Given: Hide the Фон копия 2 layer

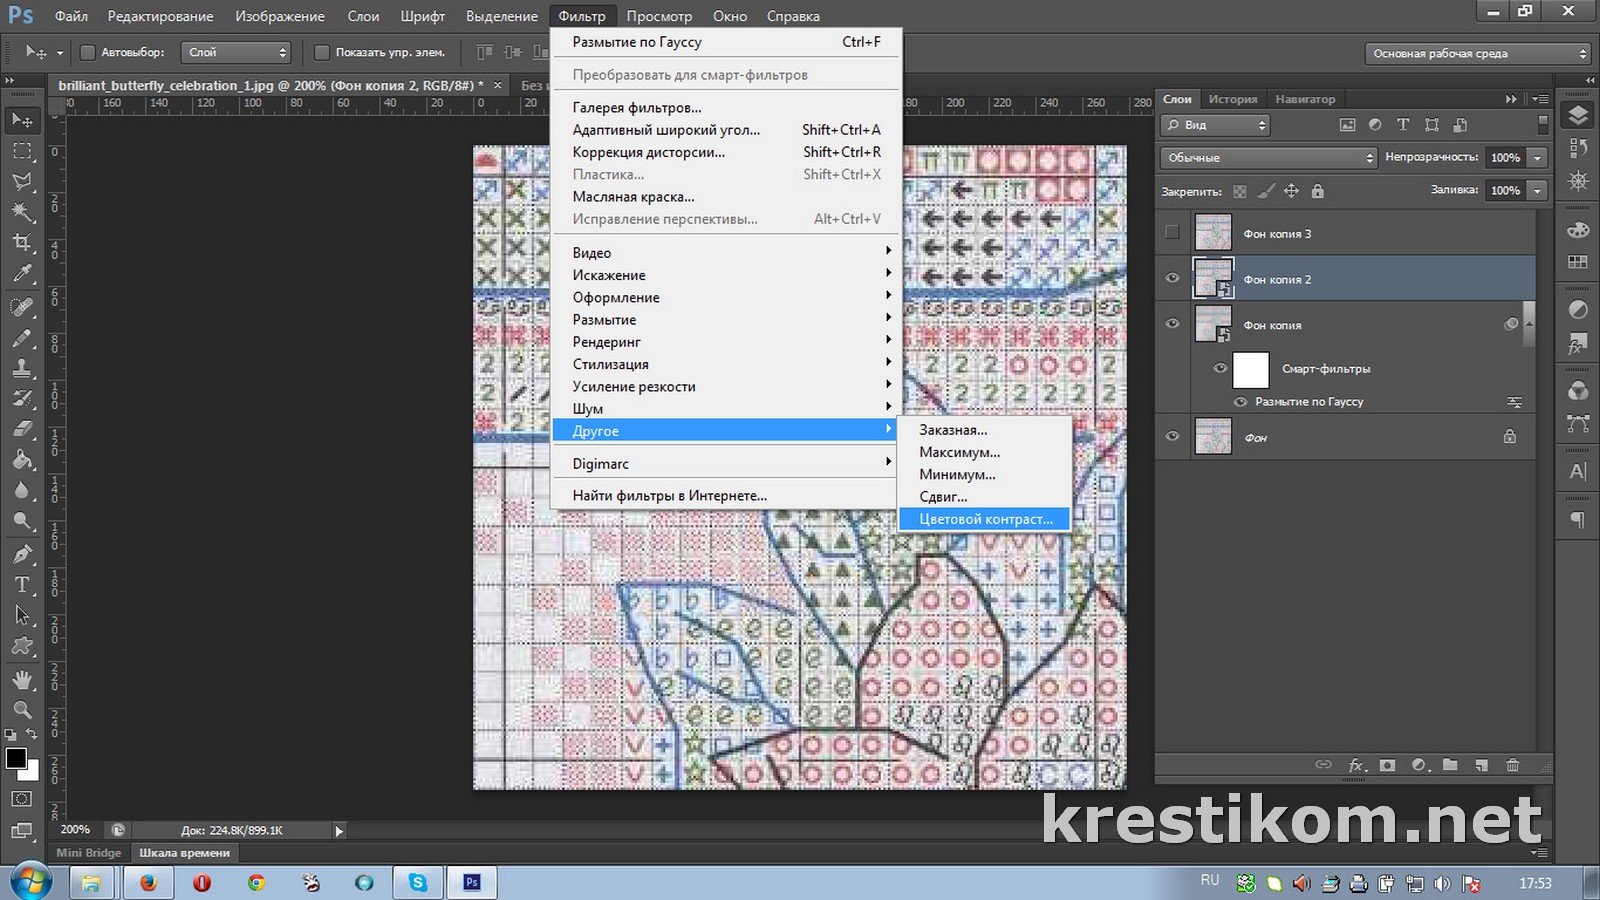Looking at the screenshot, I should (x=1172, y=279).
